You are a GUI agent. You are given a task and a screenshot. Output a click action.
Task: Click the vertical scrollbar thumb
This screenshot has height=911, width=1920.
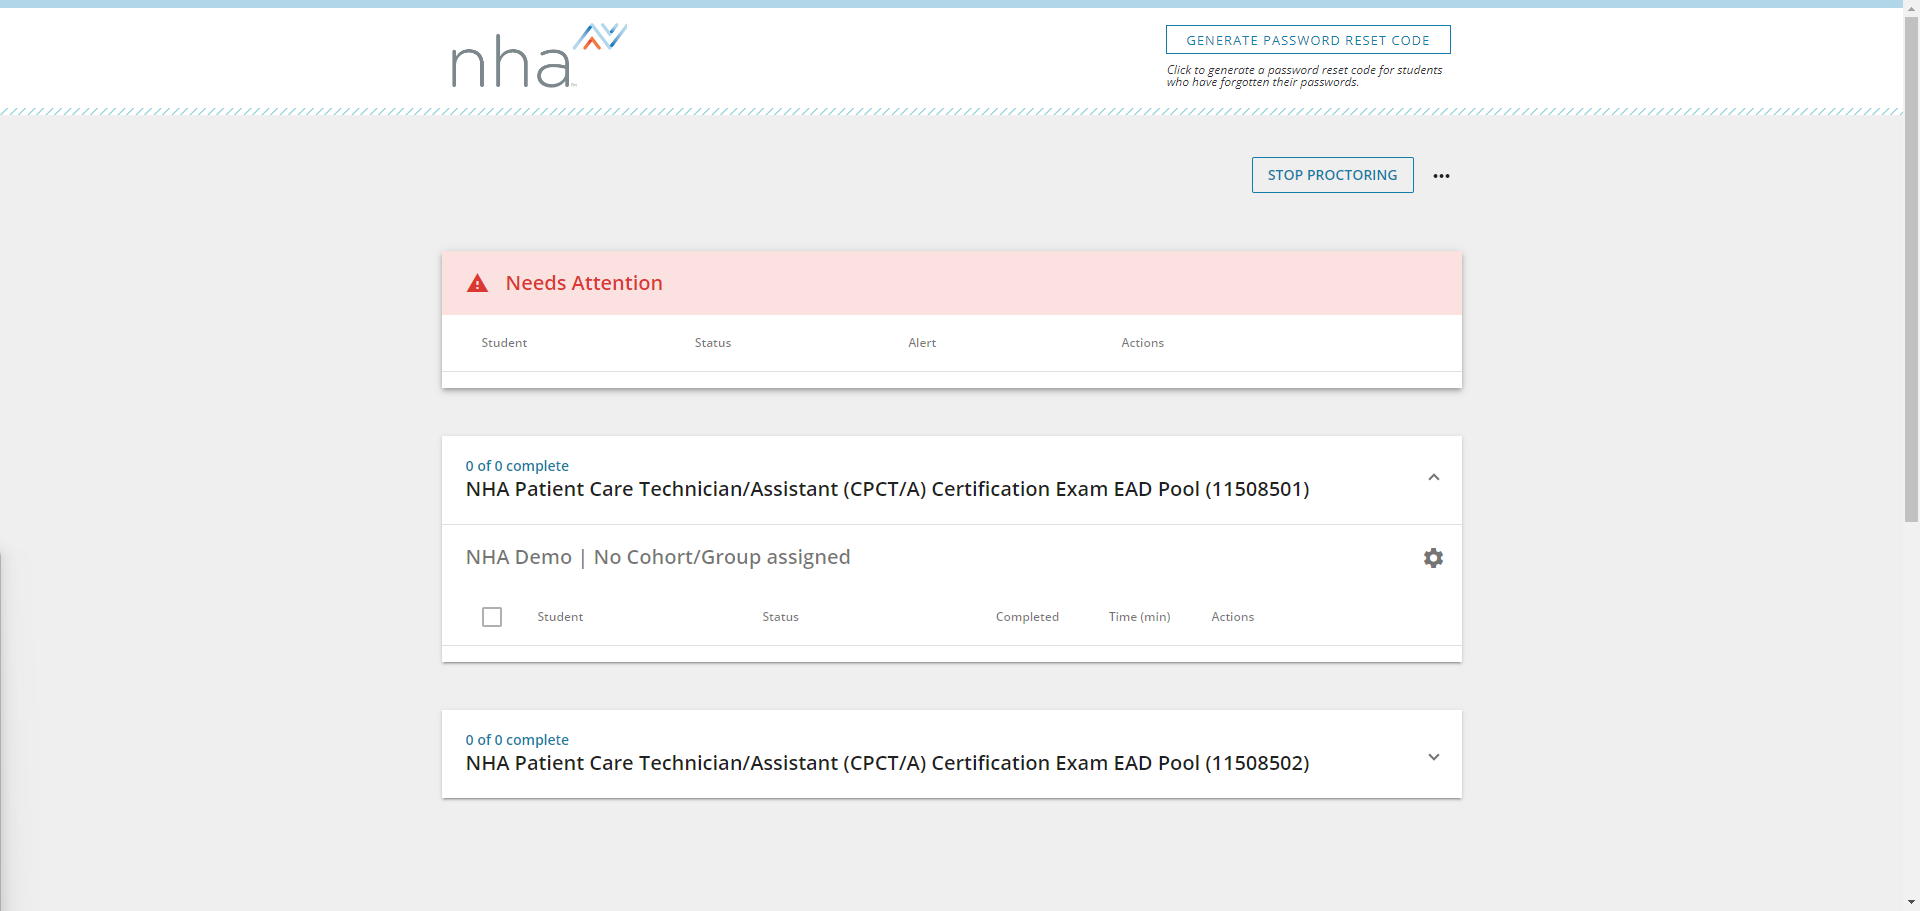1911,265
